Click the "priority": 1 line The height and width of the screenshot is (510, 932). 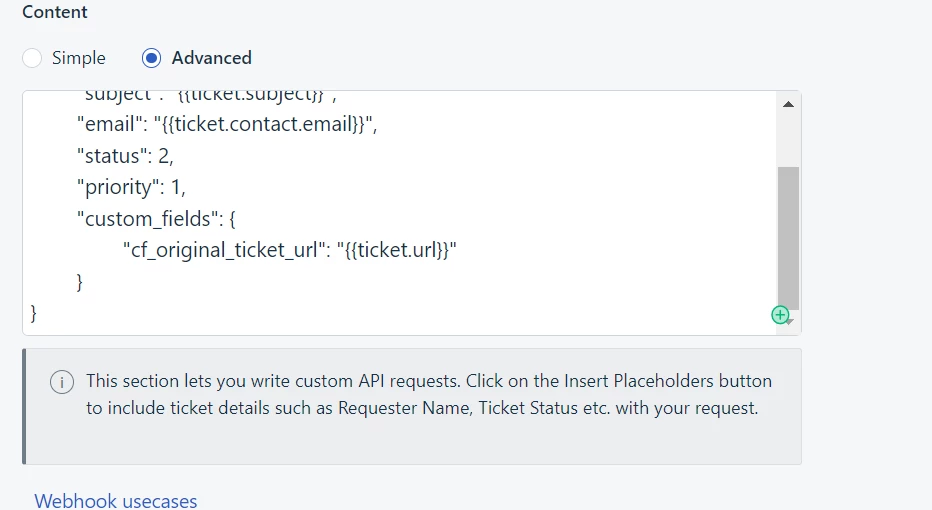click(136, 187)
